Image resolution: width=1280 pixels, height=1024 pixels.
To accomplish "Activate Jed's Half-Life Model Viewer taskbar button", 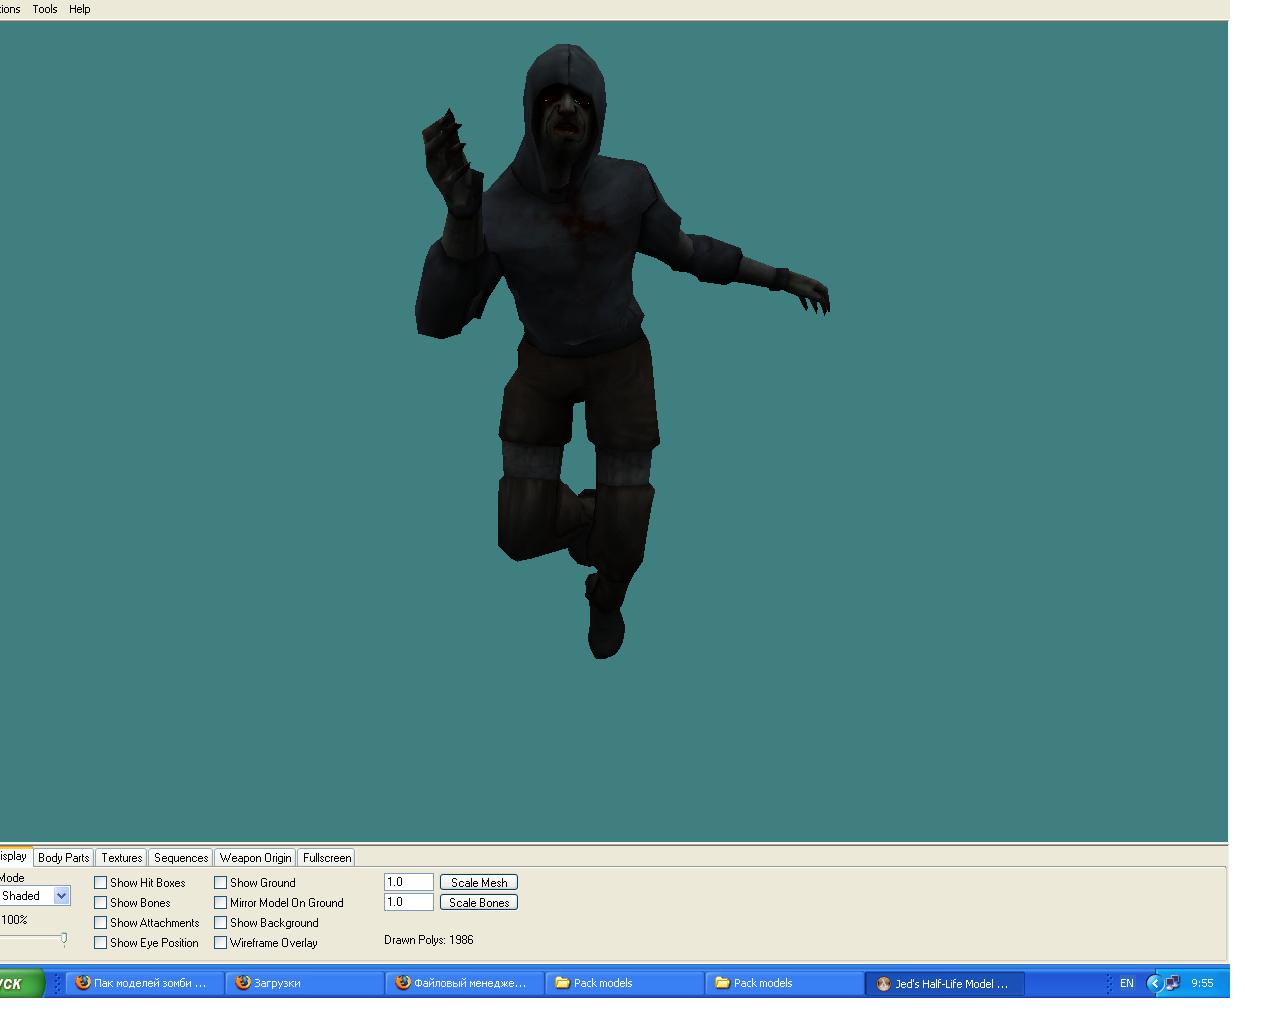I will (945, 984).
